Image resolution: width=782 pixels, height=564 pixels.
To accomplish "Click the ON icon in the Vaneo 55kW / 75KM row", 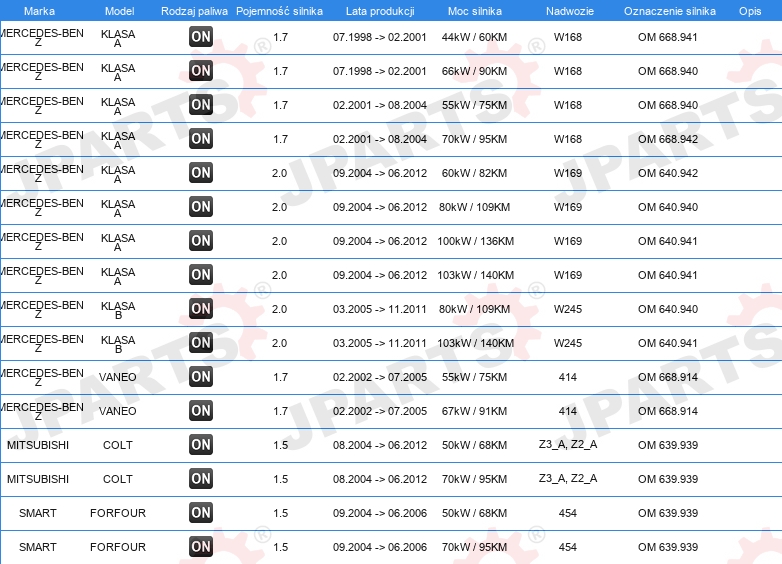I will pos(201,376).
